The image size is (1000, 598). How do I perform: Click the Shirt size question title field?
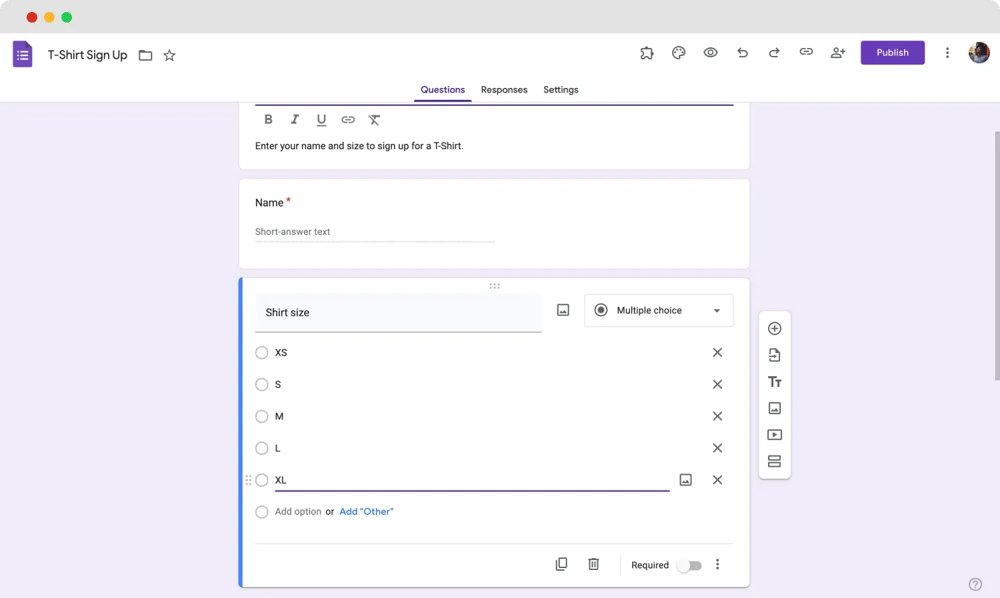click(x=398, y=313)
